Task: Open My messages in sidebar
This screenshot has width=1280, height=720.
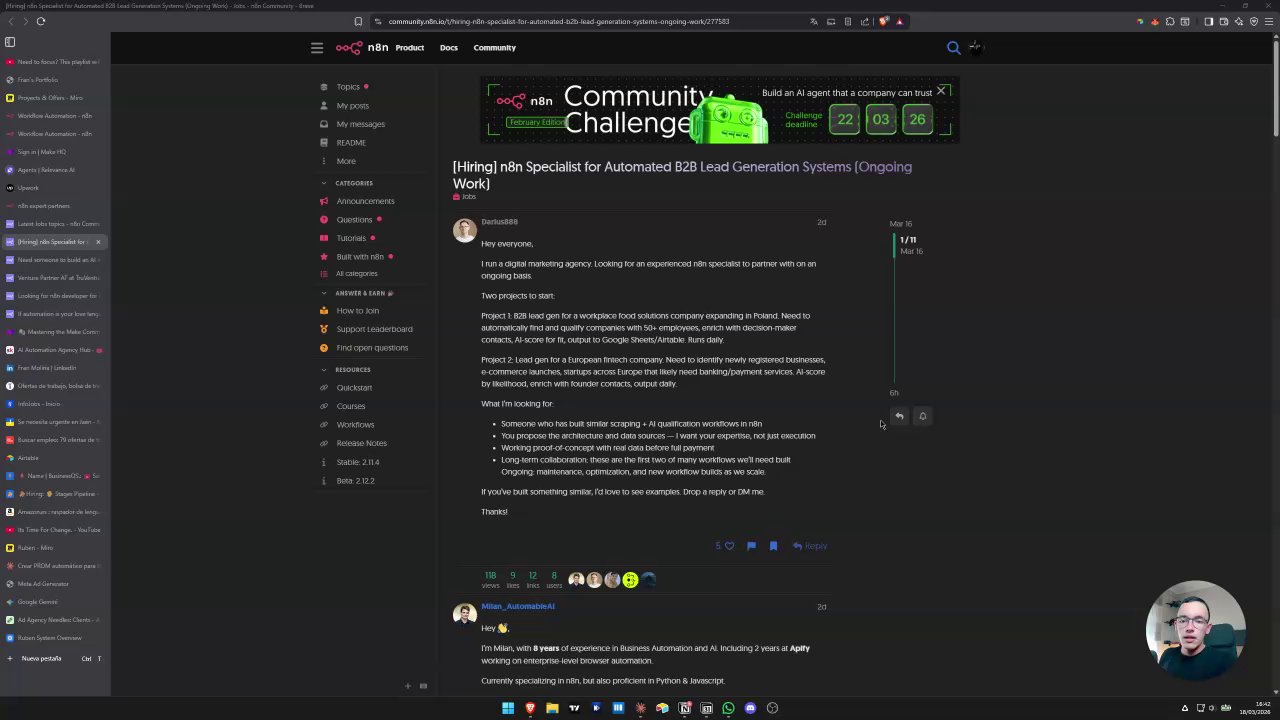Action: (360, 124)
